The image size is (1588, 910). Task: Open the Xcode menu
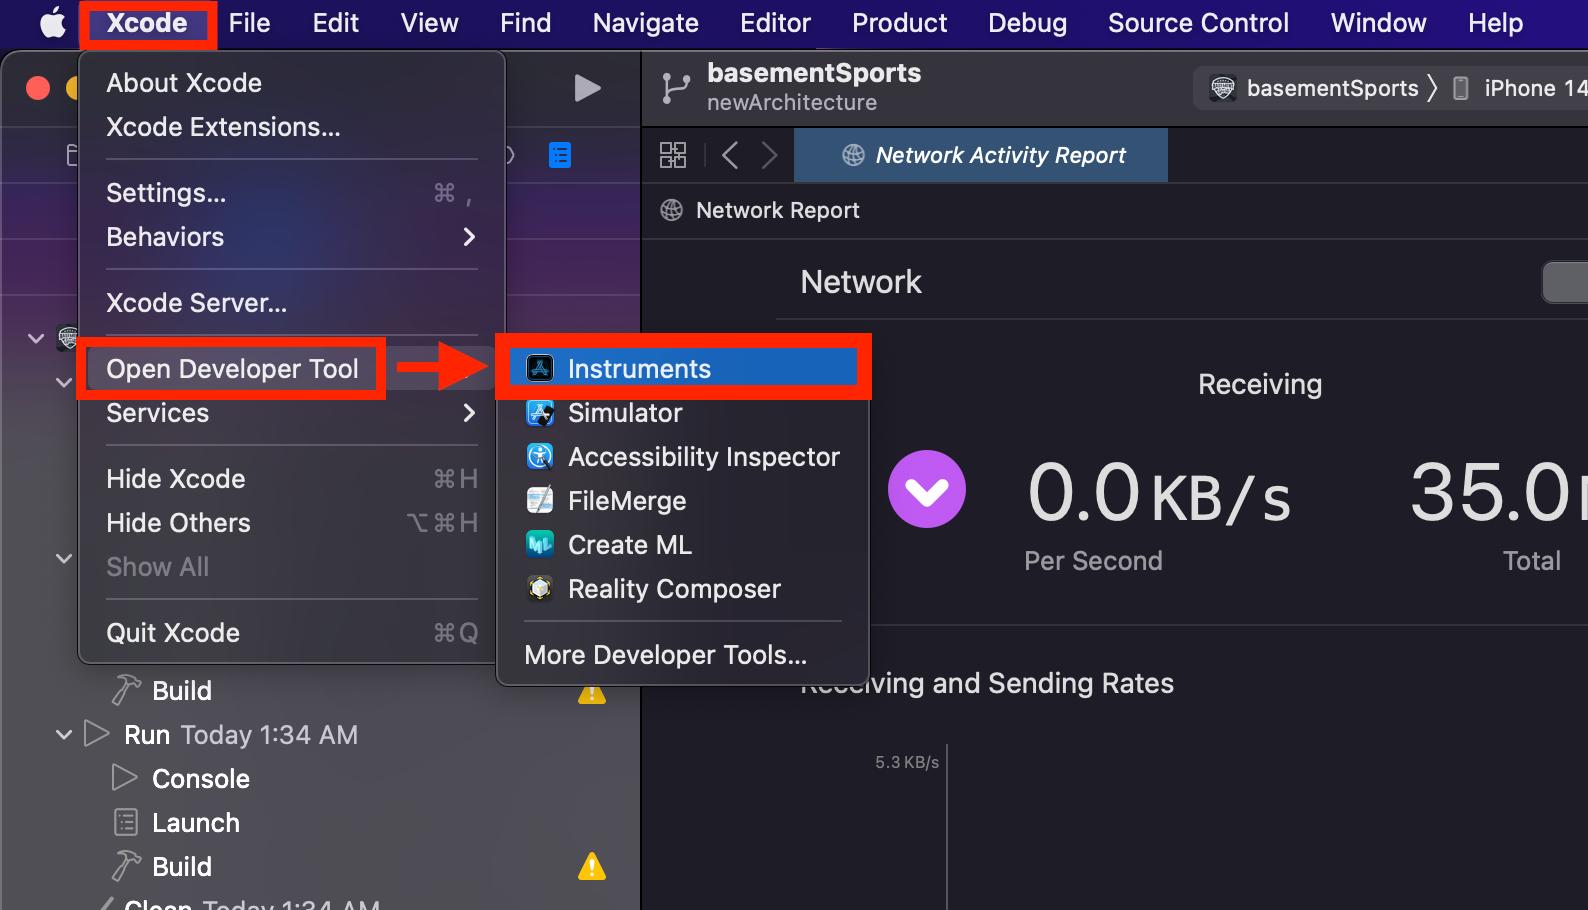click(147, 23)
